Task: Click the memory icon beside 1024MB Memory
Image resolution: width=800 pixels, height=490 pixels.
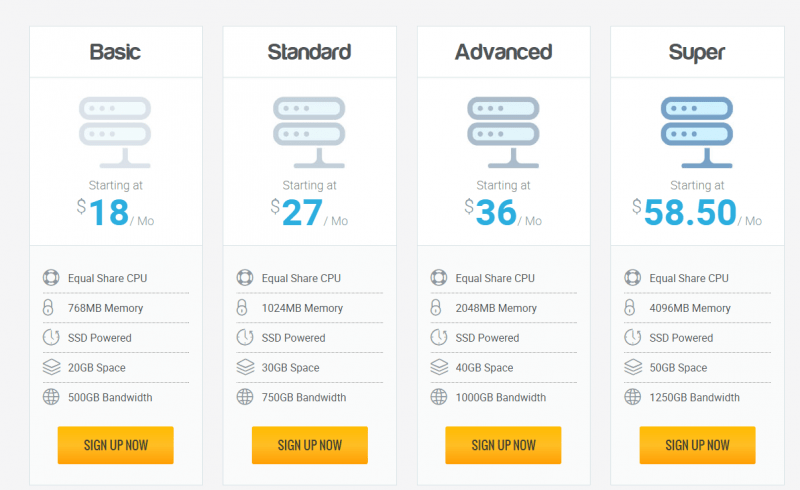Action: [x=242, y=307]
